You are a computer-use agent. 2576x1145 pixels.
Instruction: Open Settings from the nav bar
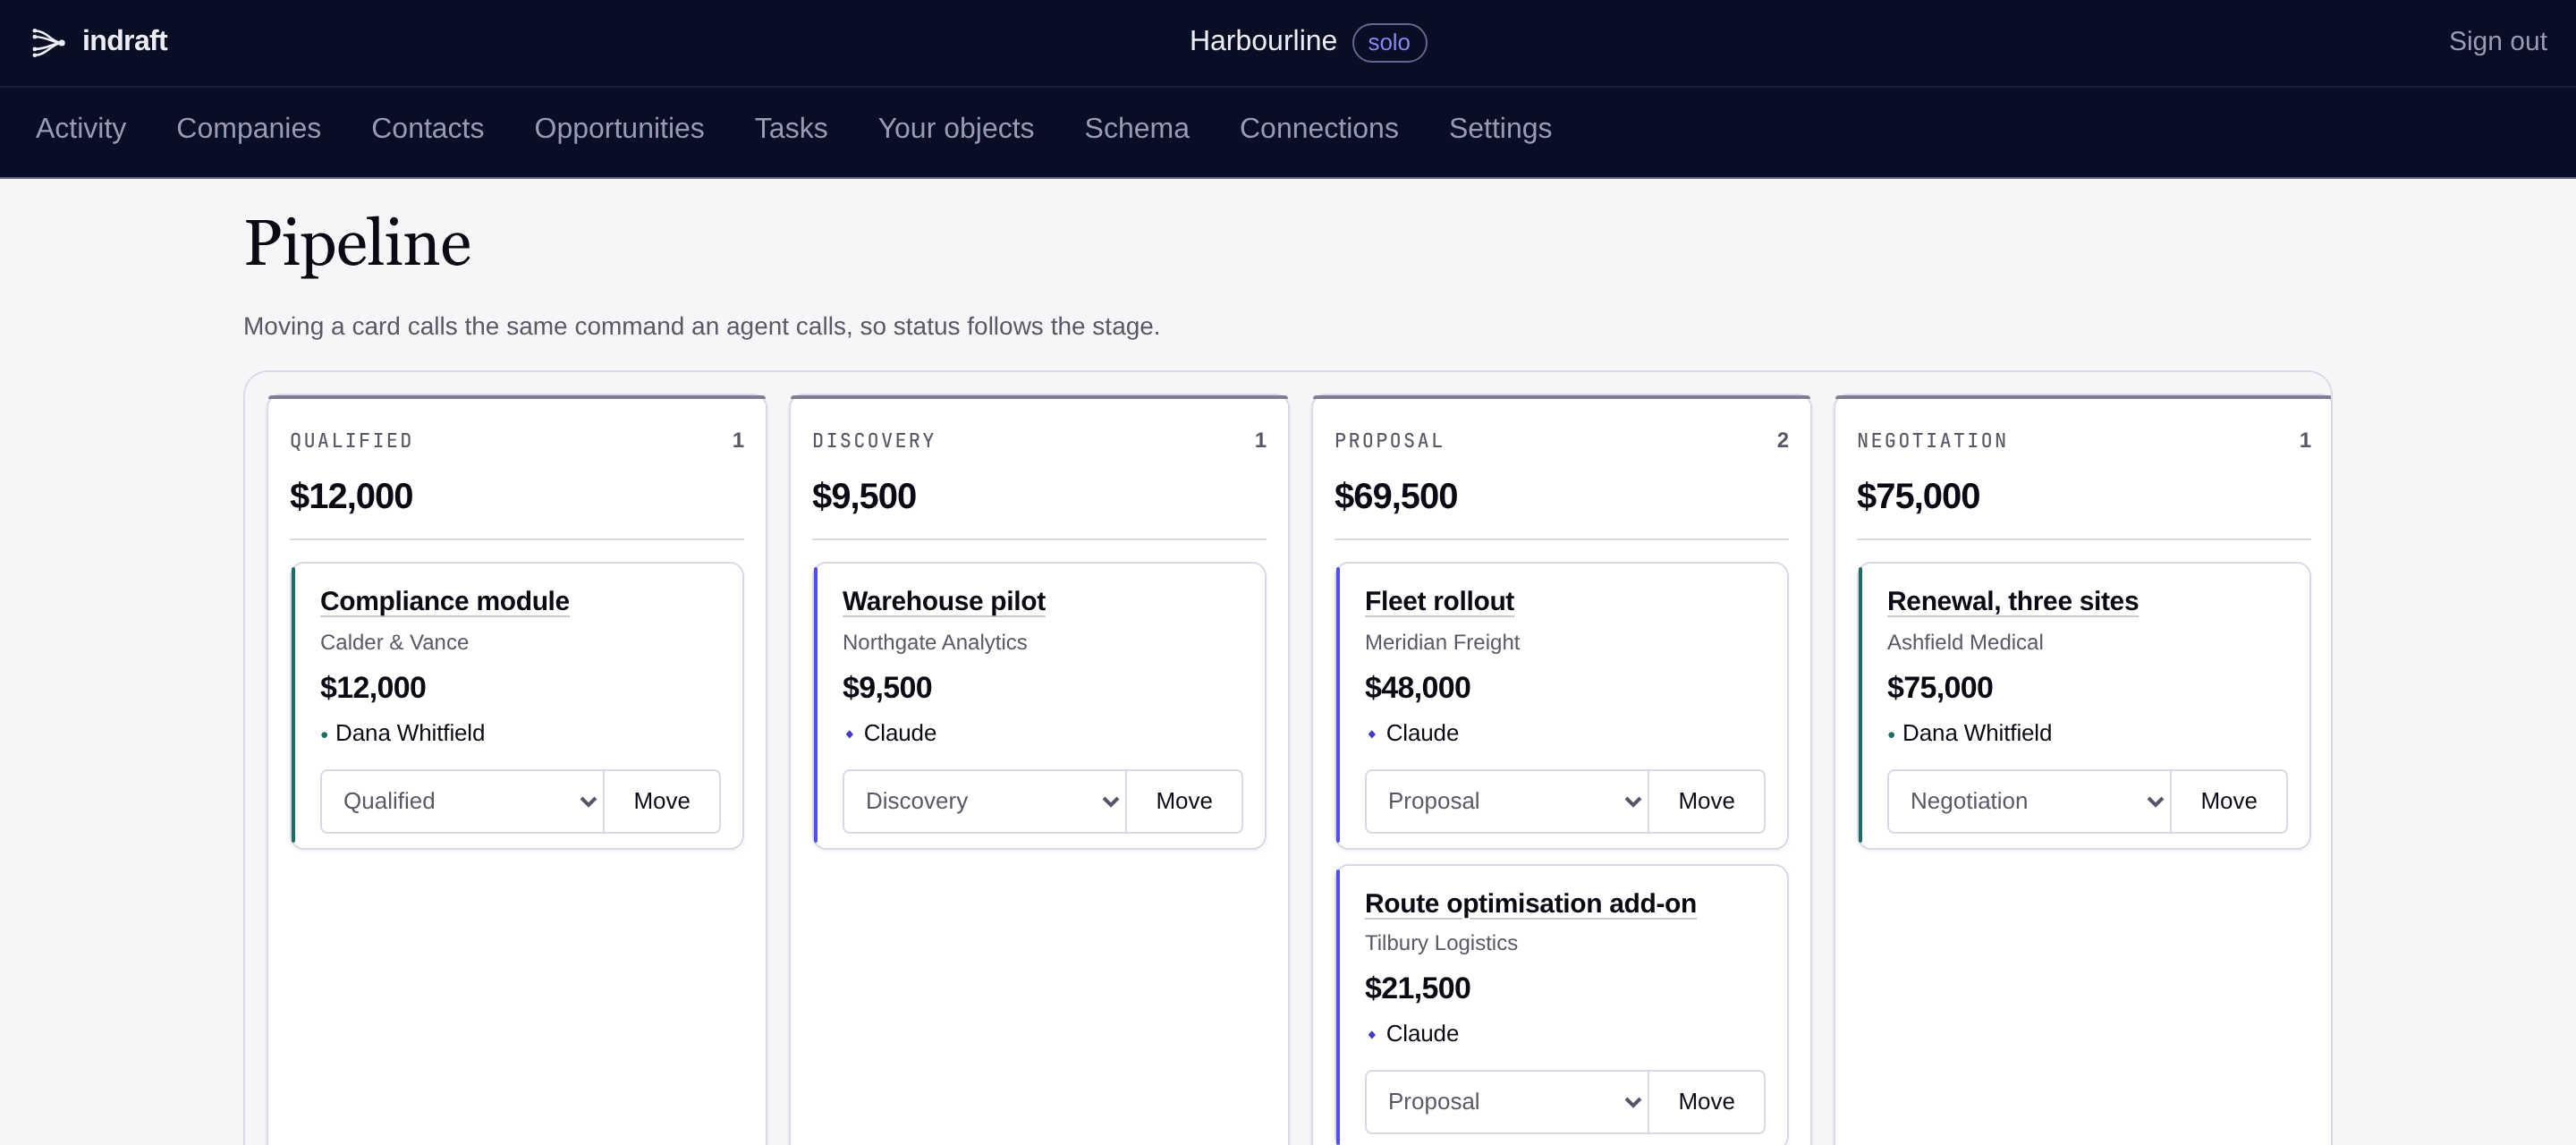click(x=1500, y=128)
